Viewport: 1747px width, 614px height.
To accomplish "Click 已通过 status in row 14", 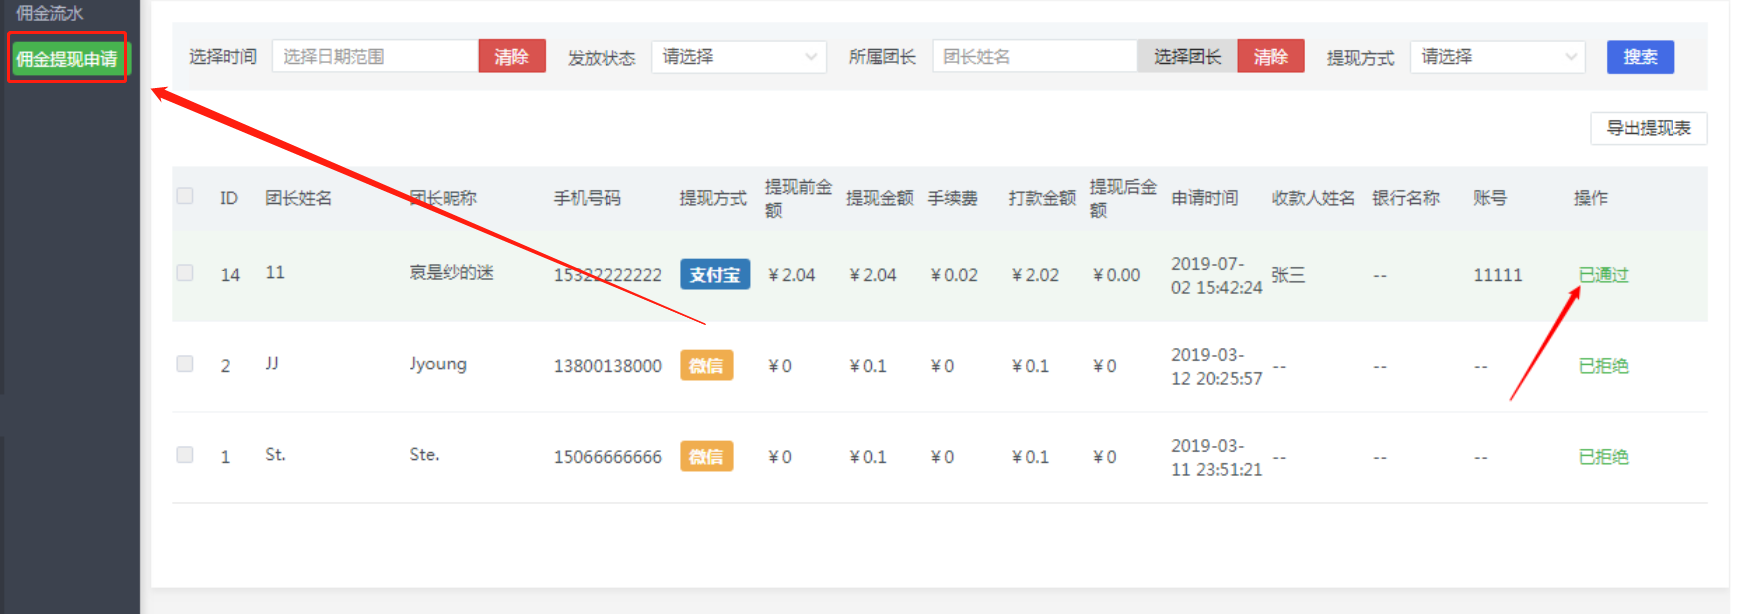I will (x=1603, y=275).
